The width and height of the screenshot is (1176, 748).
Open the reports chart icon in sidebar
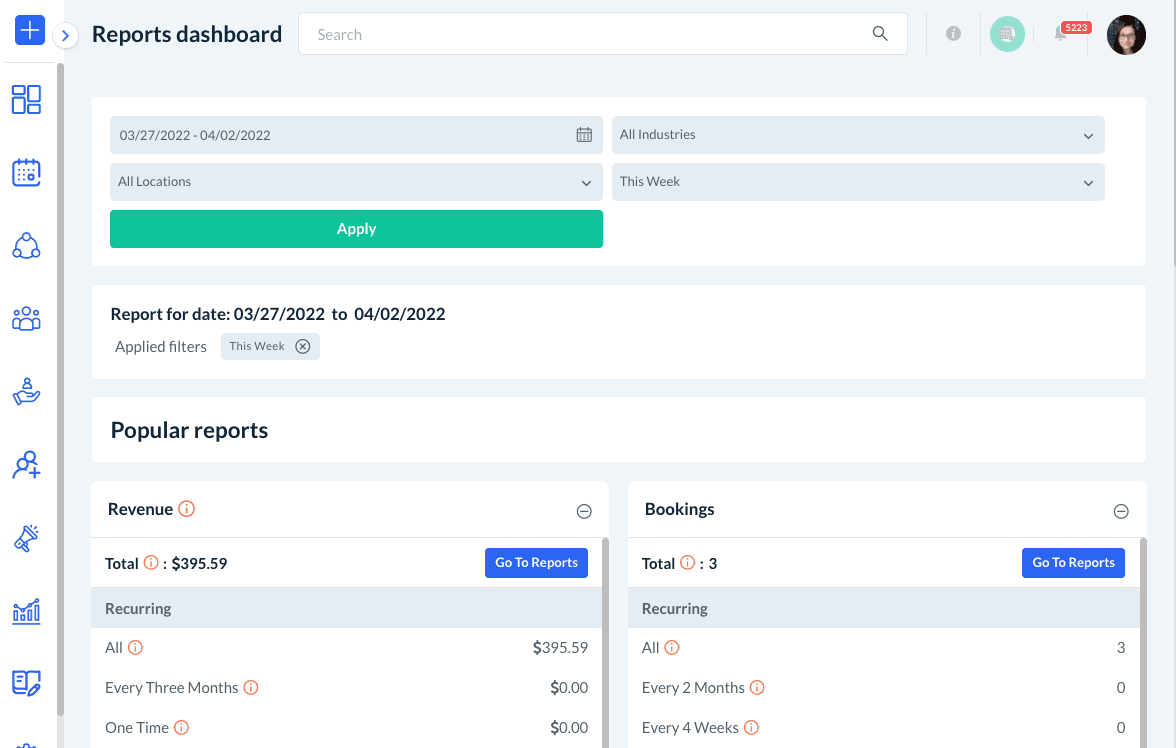26,611
